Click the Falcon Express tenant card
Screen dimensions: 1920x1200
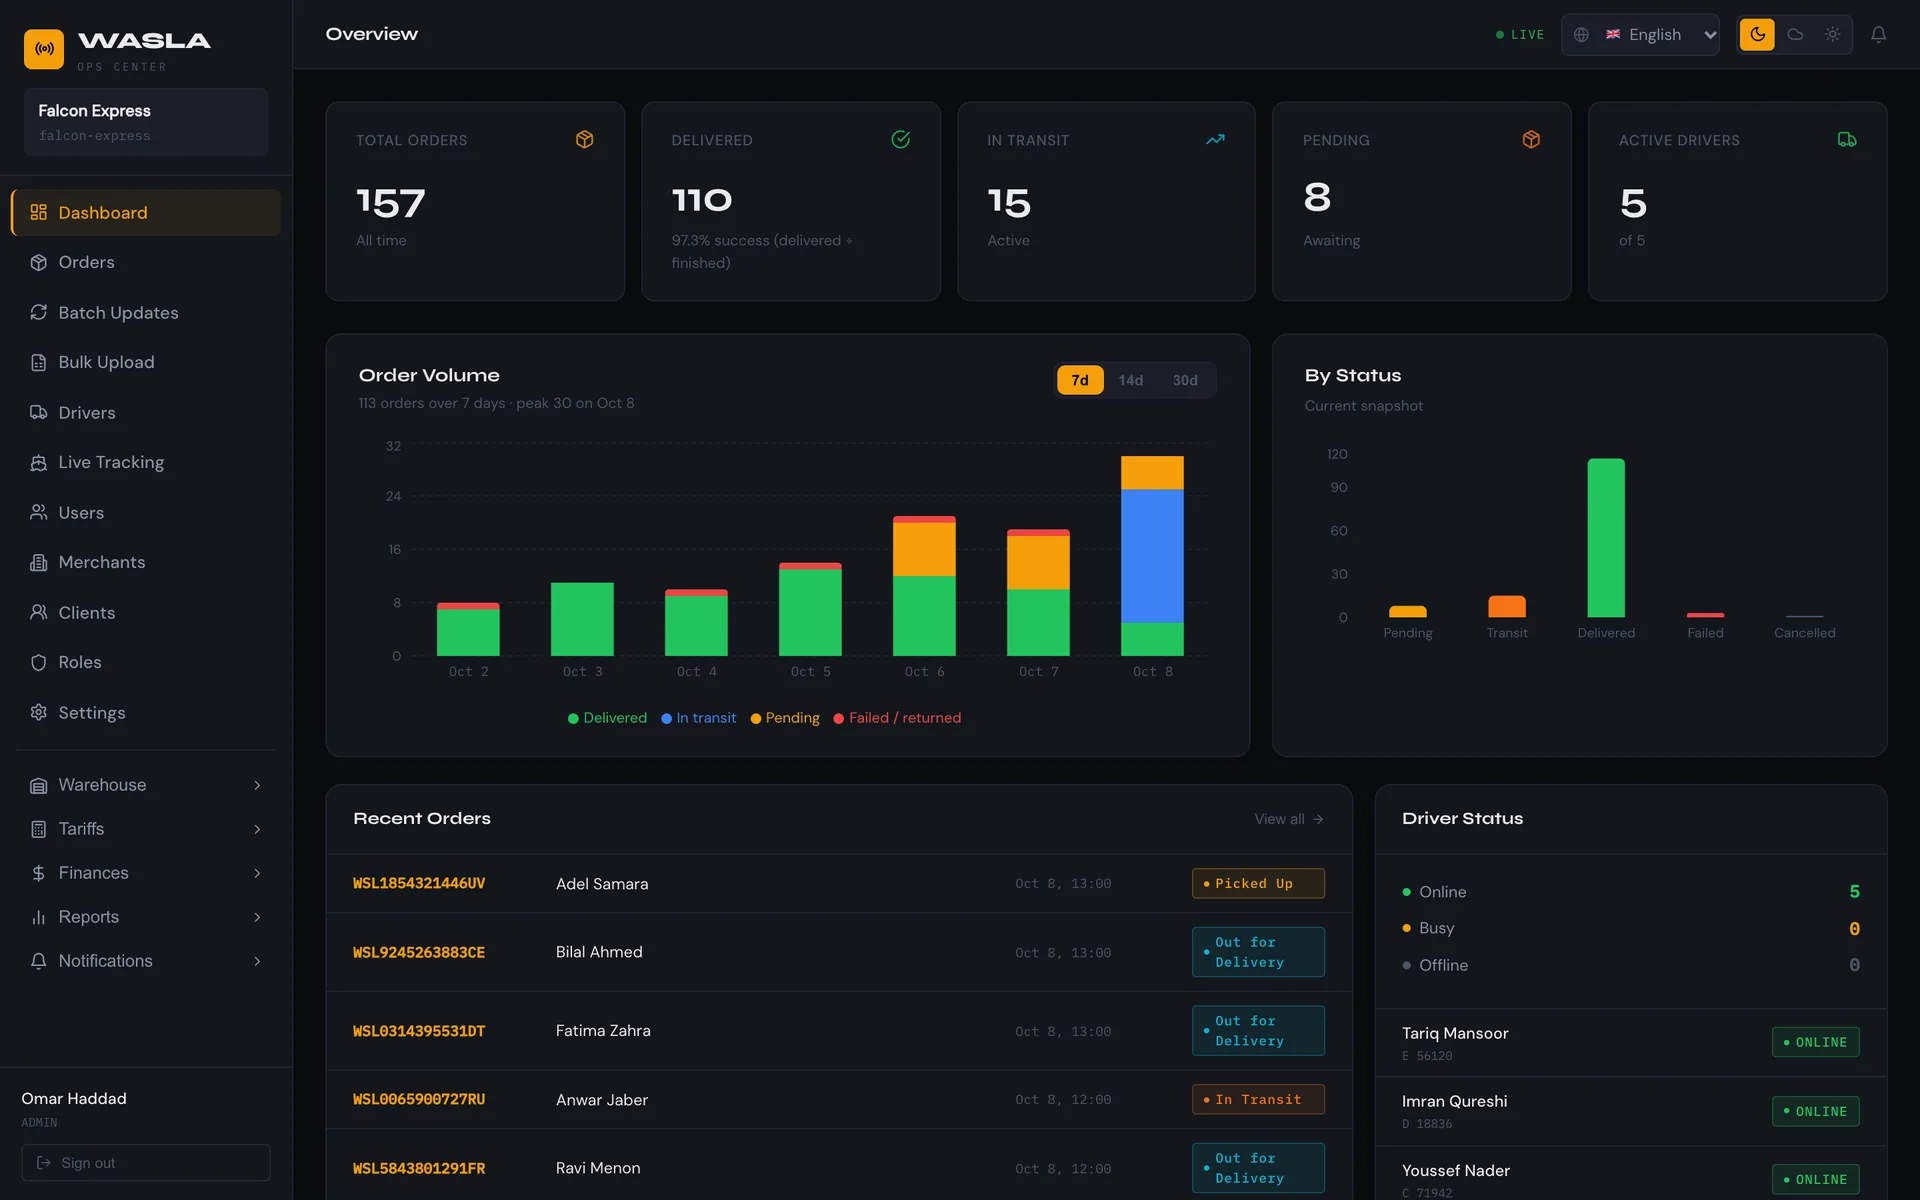[146, 122]
